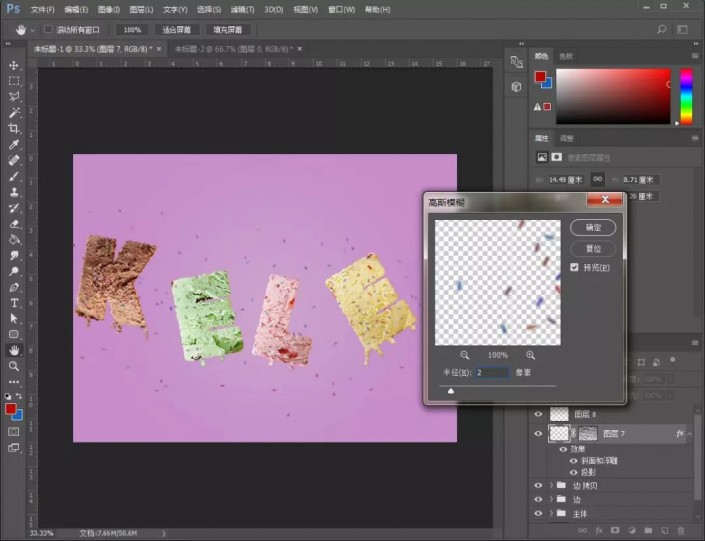
Task: Click the 填充屏幕 button
Action: (228, 30)
